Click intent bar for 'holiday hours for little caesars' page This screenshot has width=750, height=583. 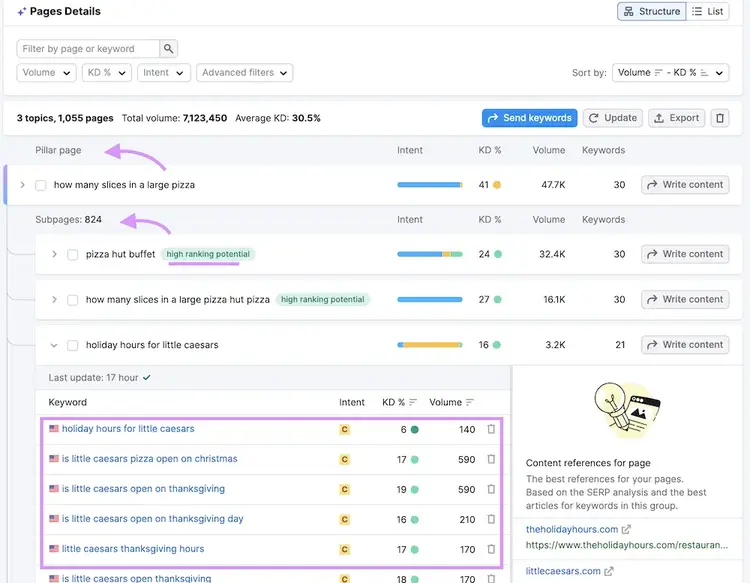tap(430, 345)
